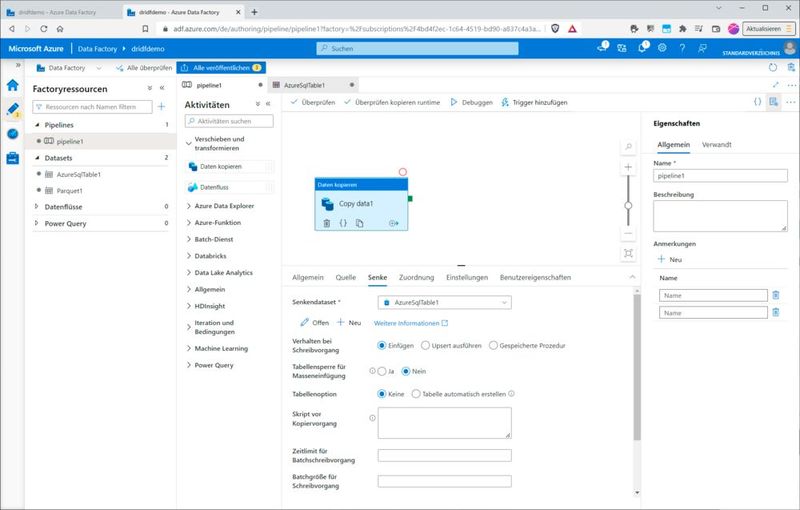Viewport: 800px width, 510px height.
Task: Open settings gear in Azure header
Action: pos(662,47)
